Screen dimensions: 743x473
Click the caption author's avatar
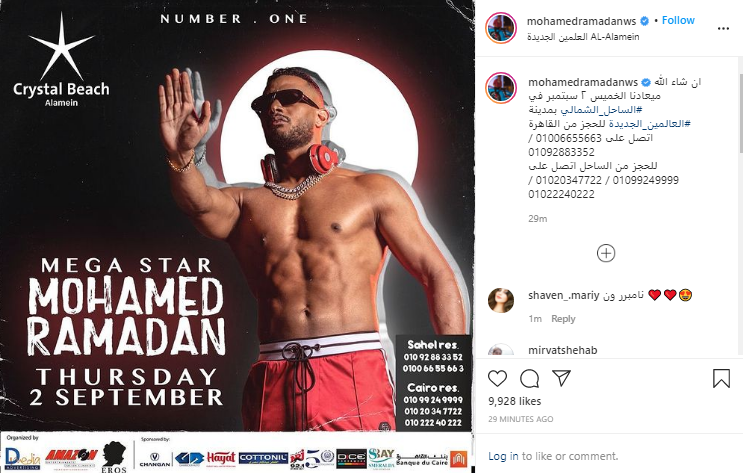(x=501, y=88)
